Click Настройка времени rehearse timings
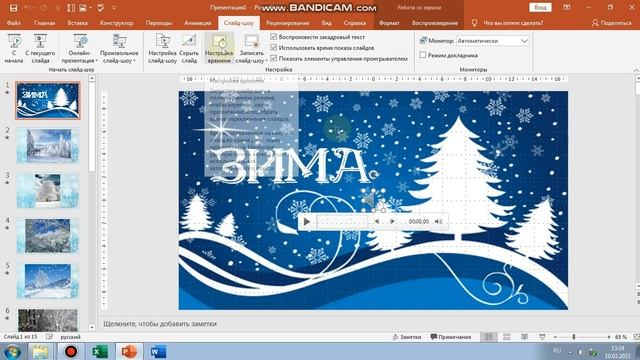This screenshot has height=360, width=640. point(219,49)
